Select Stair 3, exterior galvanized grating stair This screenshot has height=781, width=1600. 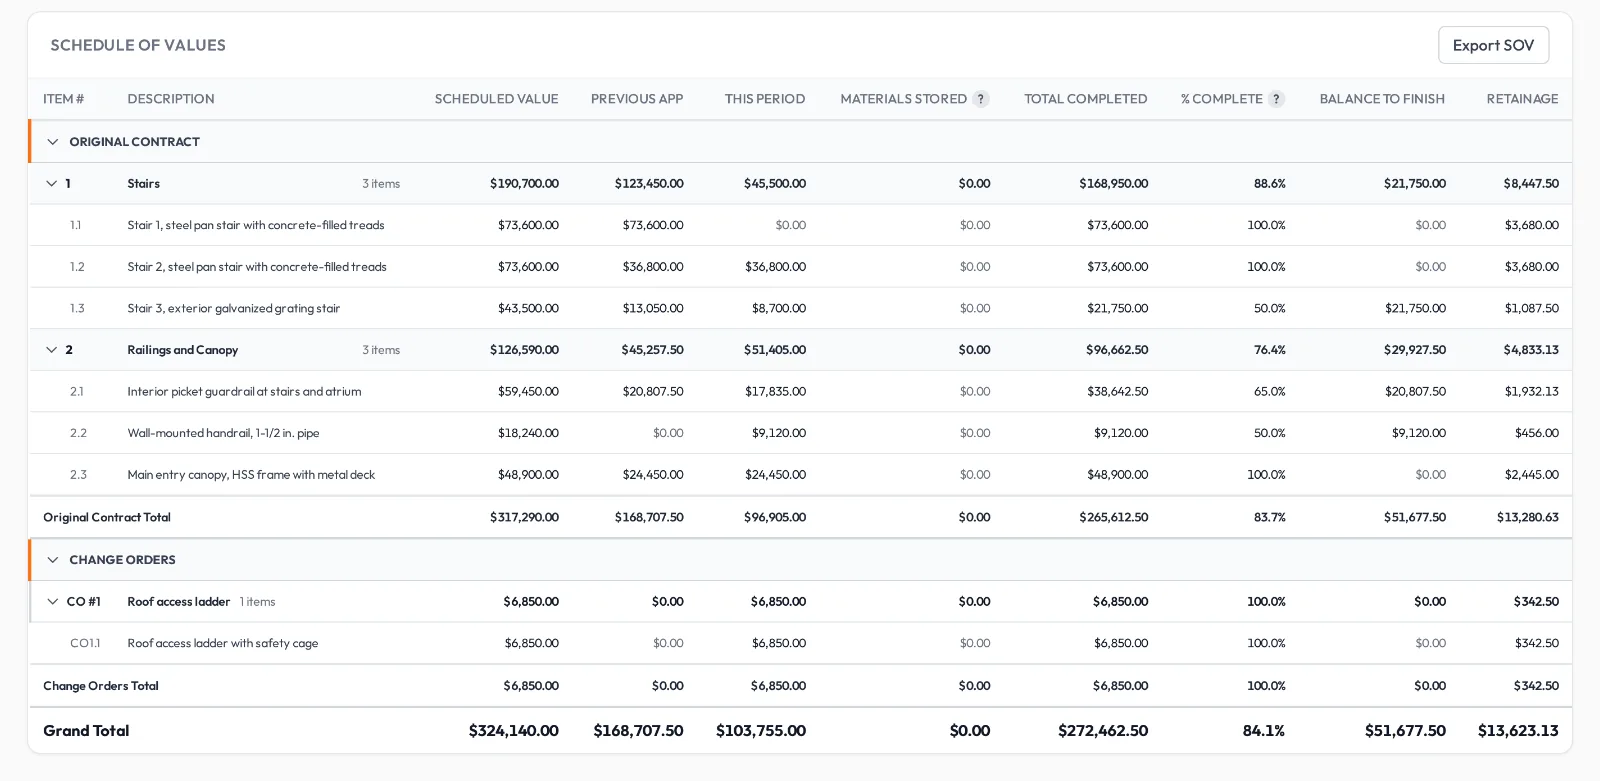[x=800, y=309]
